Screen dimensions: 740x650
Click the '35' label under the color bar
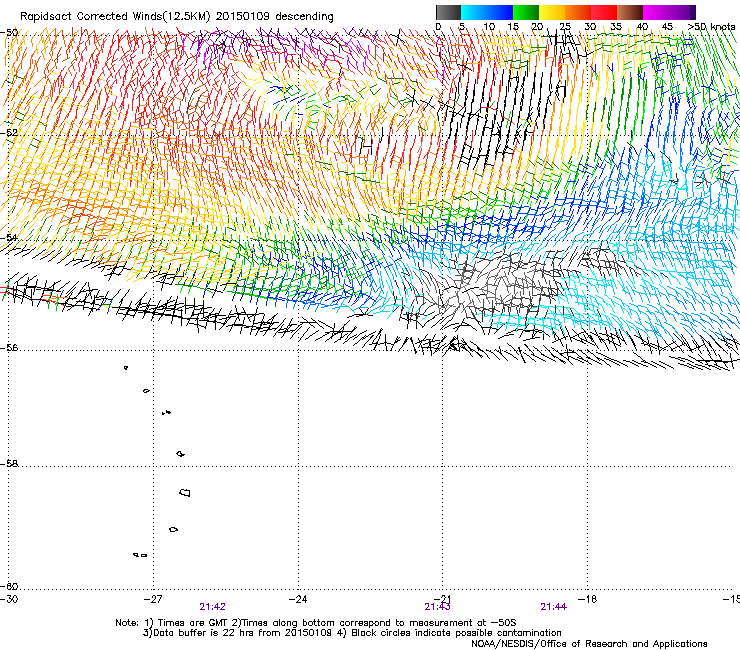pos(616,27)
